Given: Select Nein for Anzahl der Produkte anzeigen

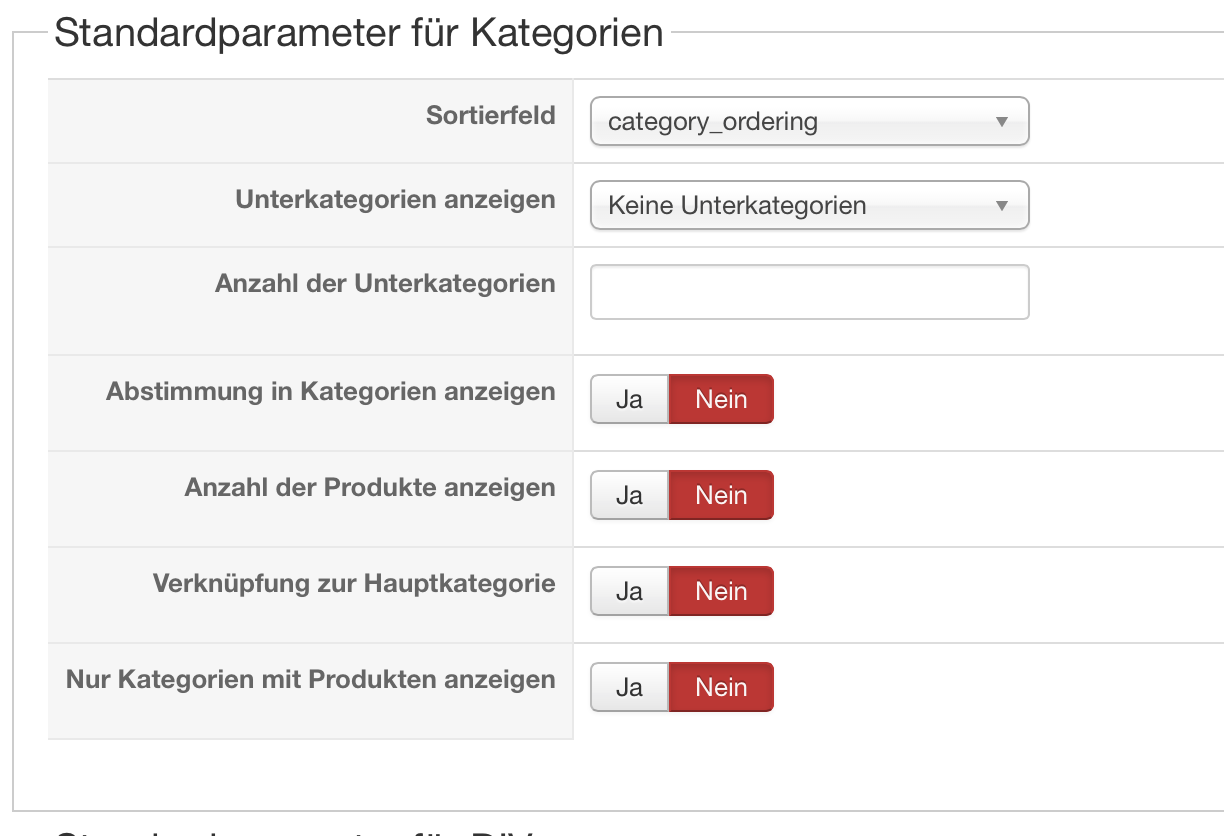Looking at the screenshot, I should point(721,496).
